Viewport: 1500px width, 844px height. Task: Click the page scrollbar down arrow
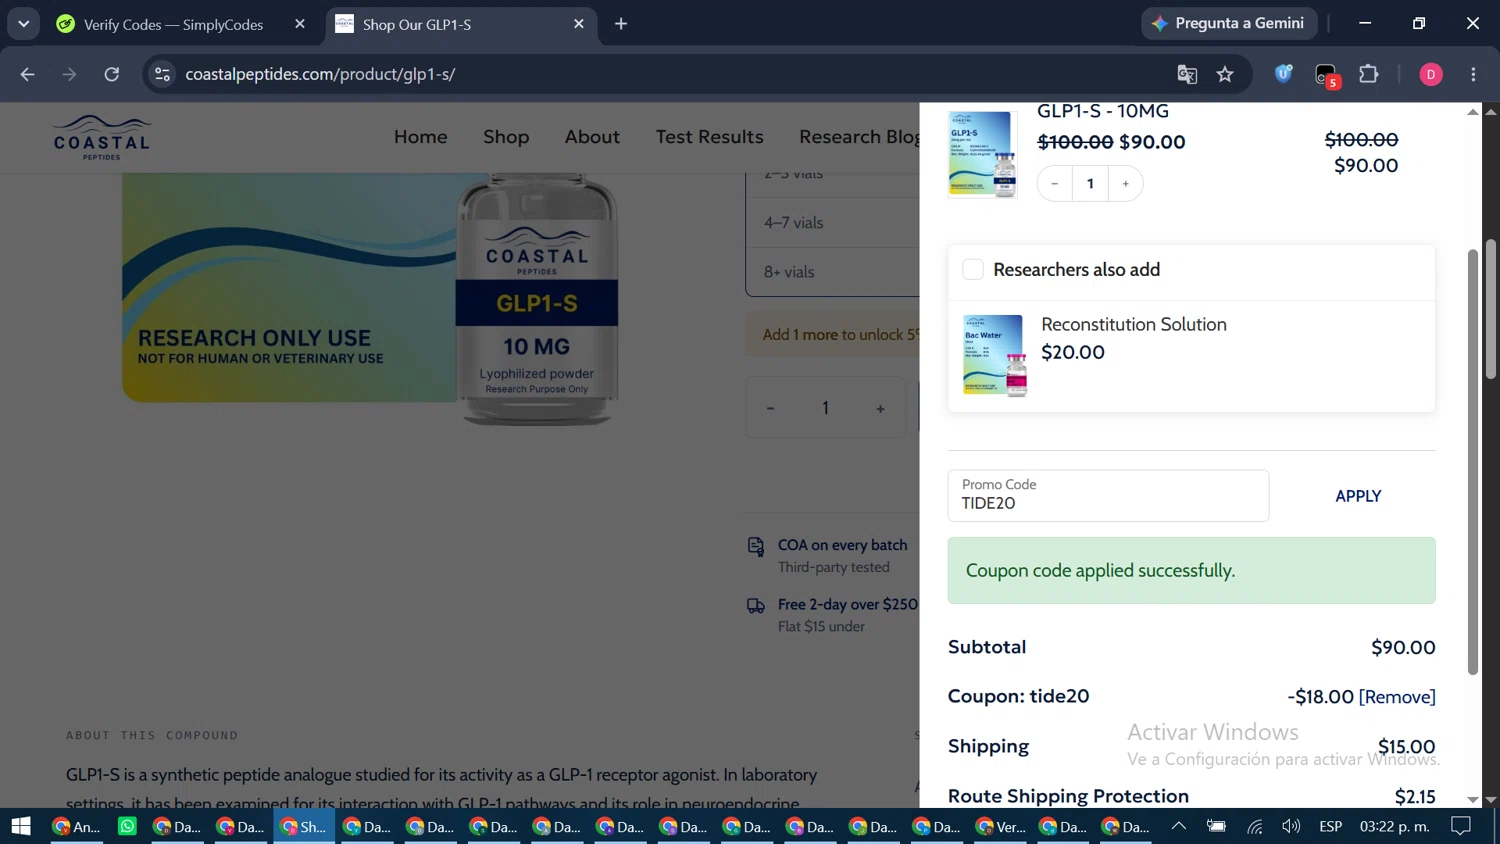coord(1490,799)
